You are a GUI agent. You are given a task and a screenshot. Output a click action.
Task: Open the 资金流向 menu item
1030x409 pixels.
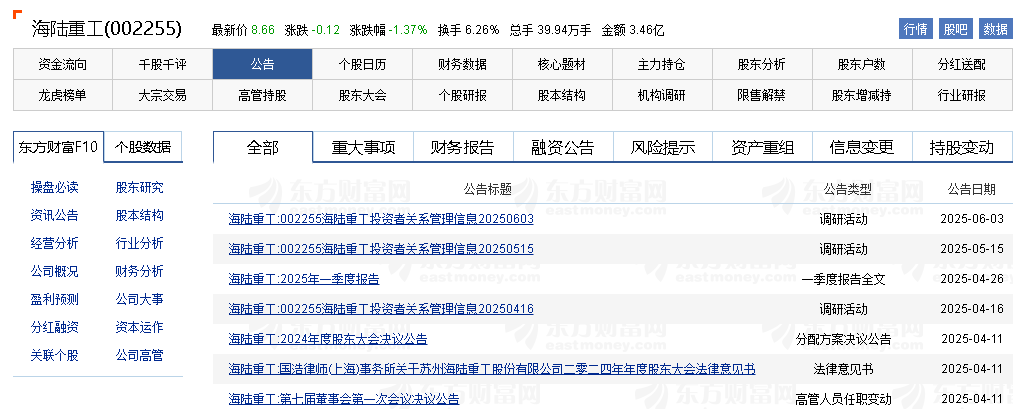tap(62, 64)
